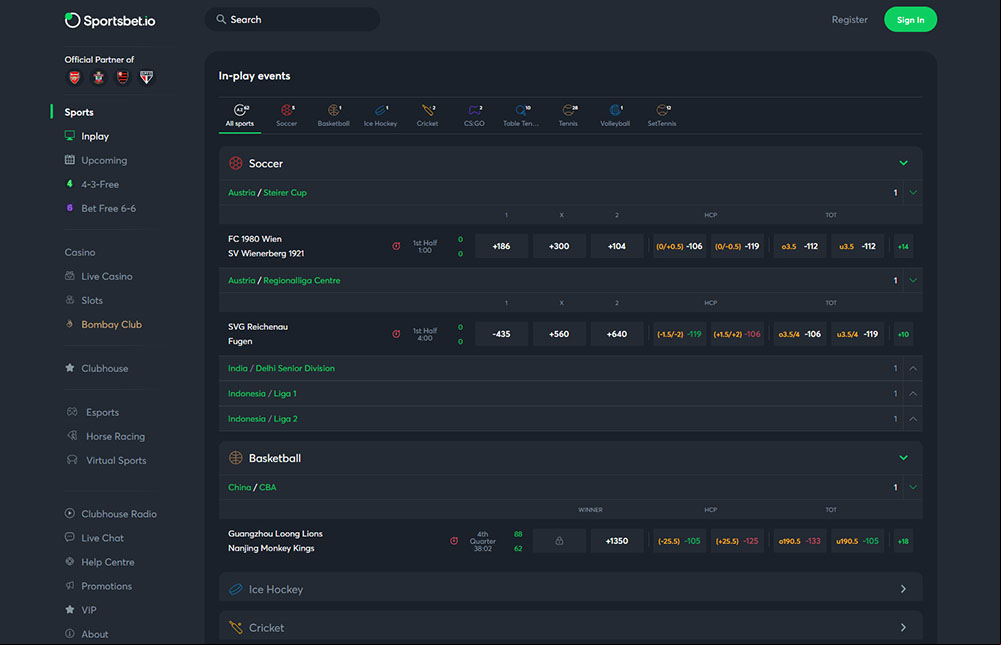Screen dimensions: 1001x645
Task: Select the Table Tennis tab
Action: 521,116
